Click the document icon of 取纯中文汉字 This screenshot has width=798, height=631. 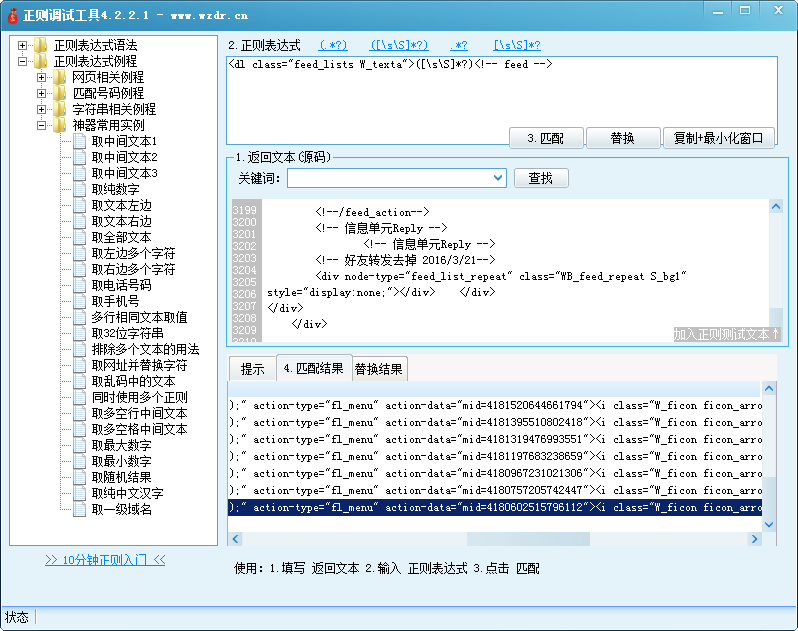tap(79, 493)
